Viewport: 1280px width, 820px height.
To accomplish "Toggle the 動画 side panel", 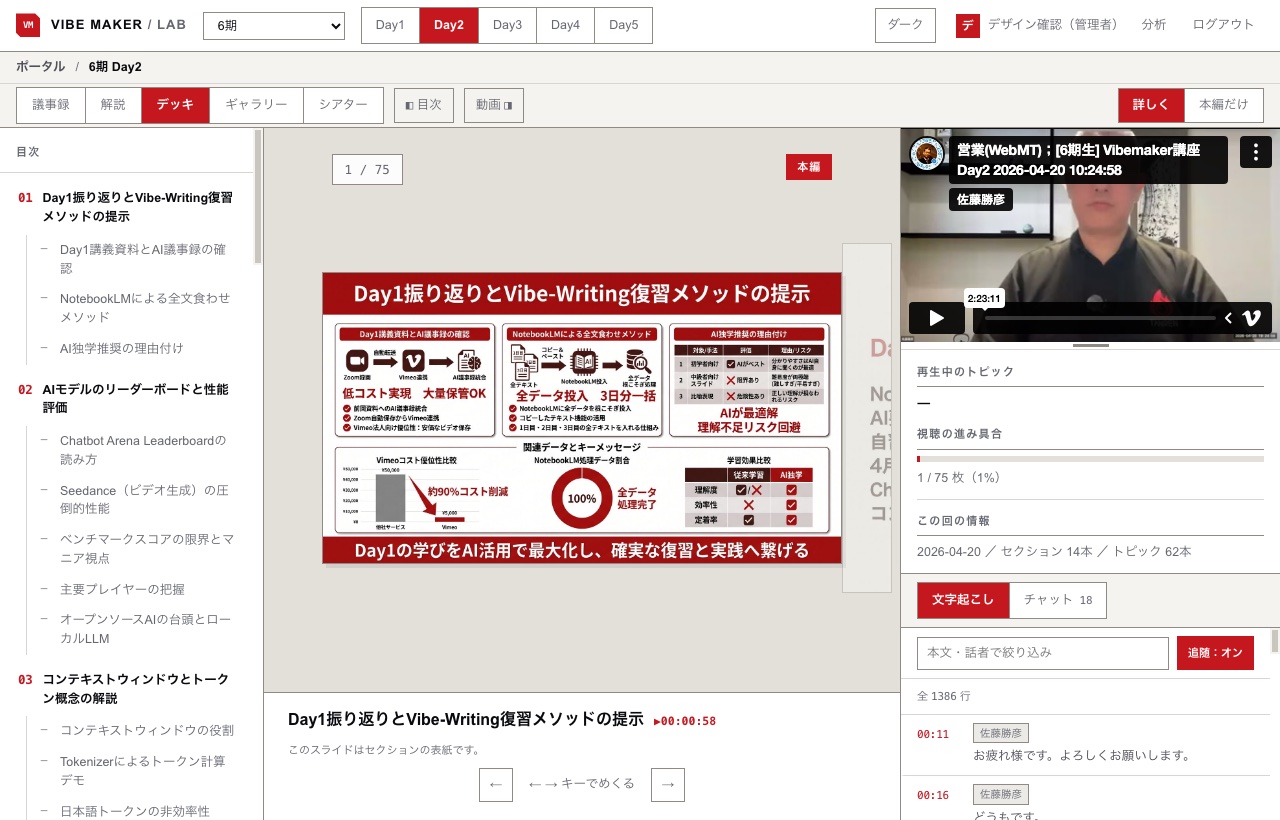I will point(494,105).
